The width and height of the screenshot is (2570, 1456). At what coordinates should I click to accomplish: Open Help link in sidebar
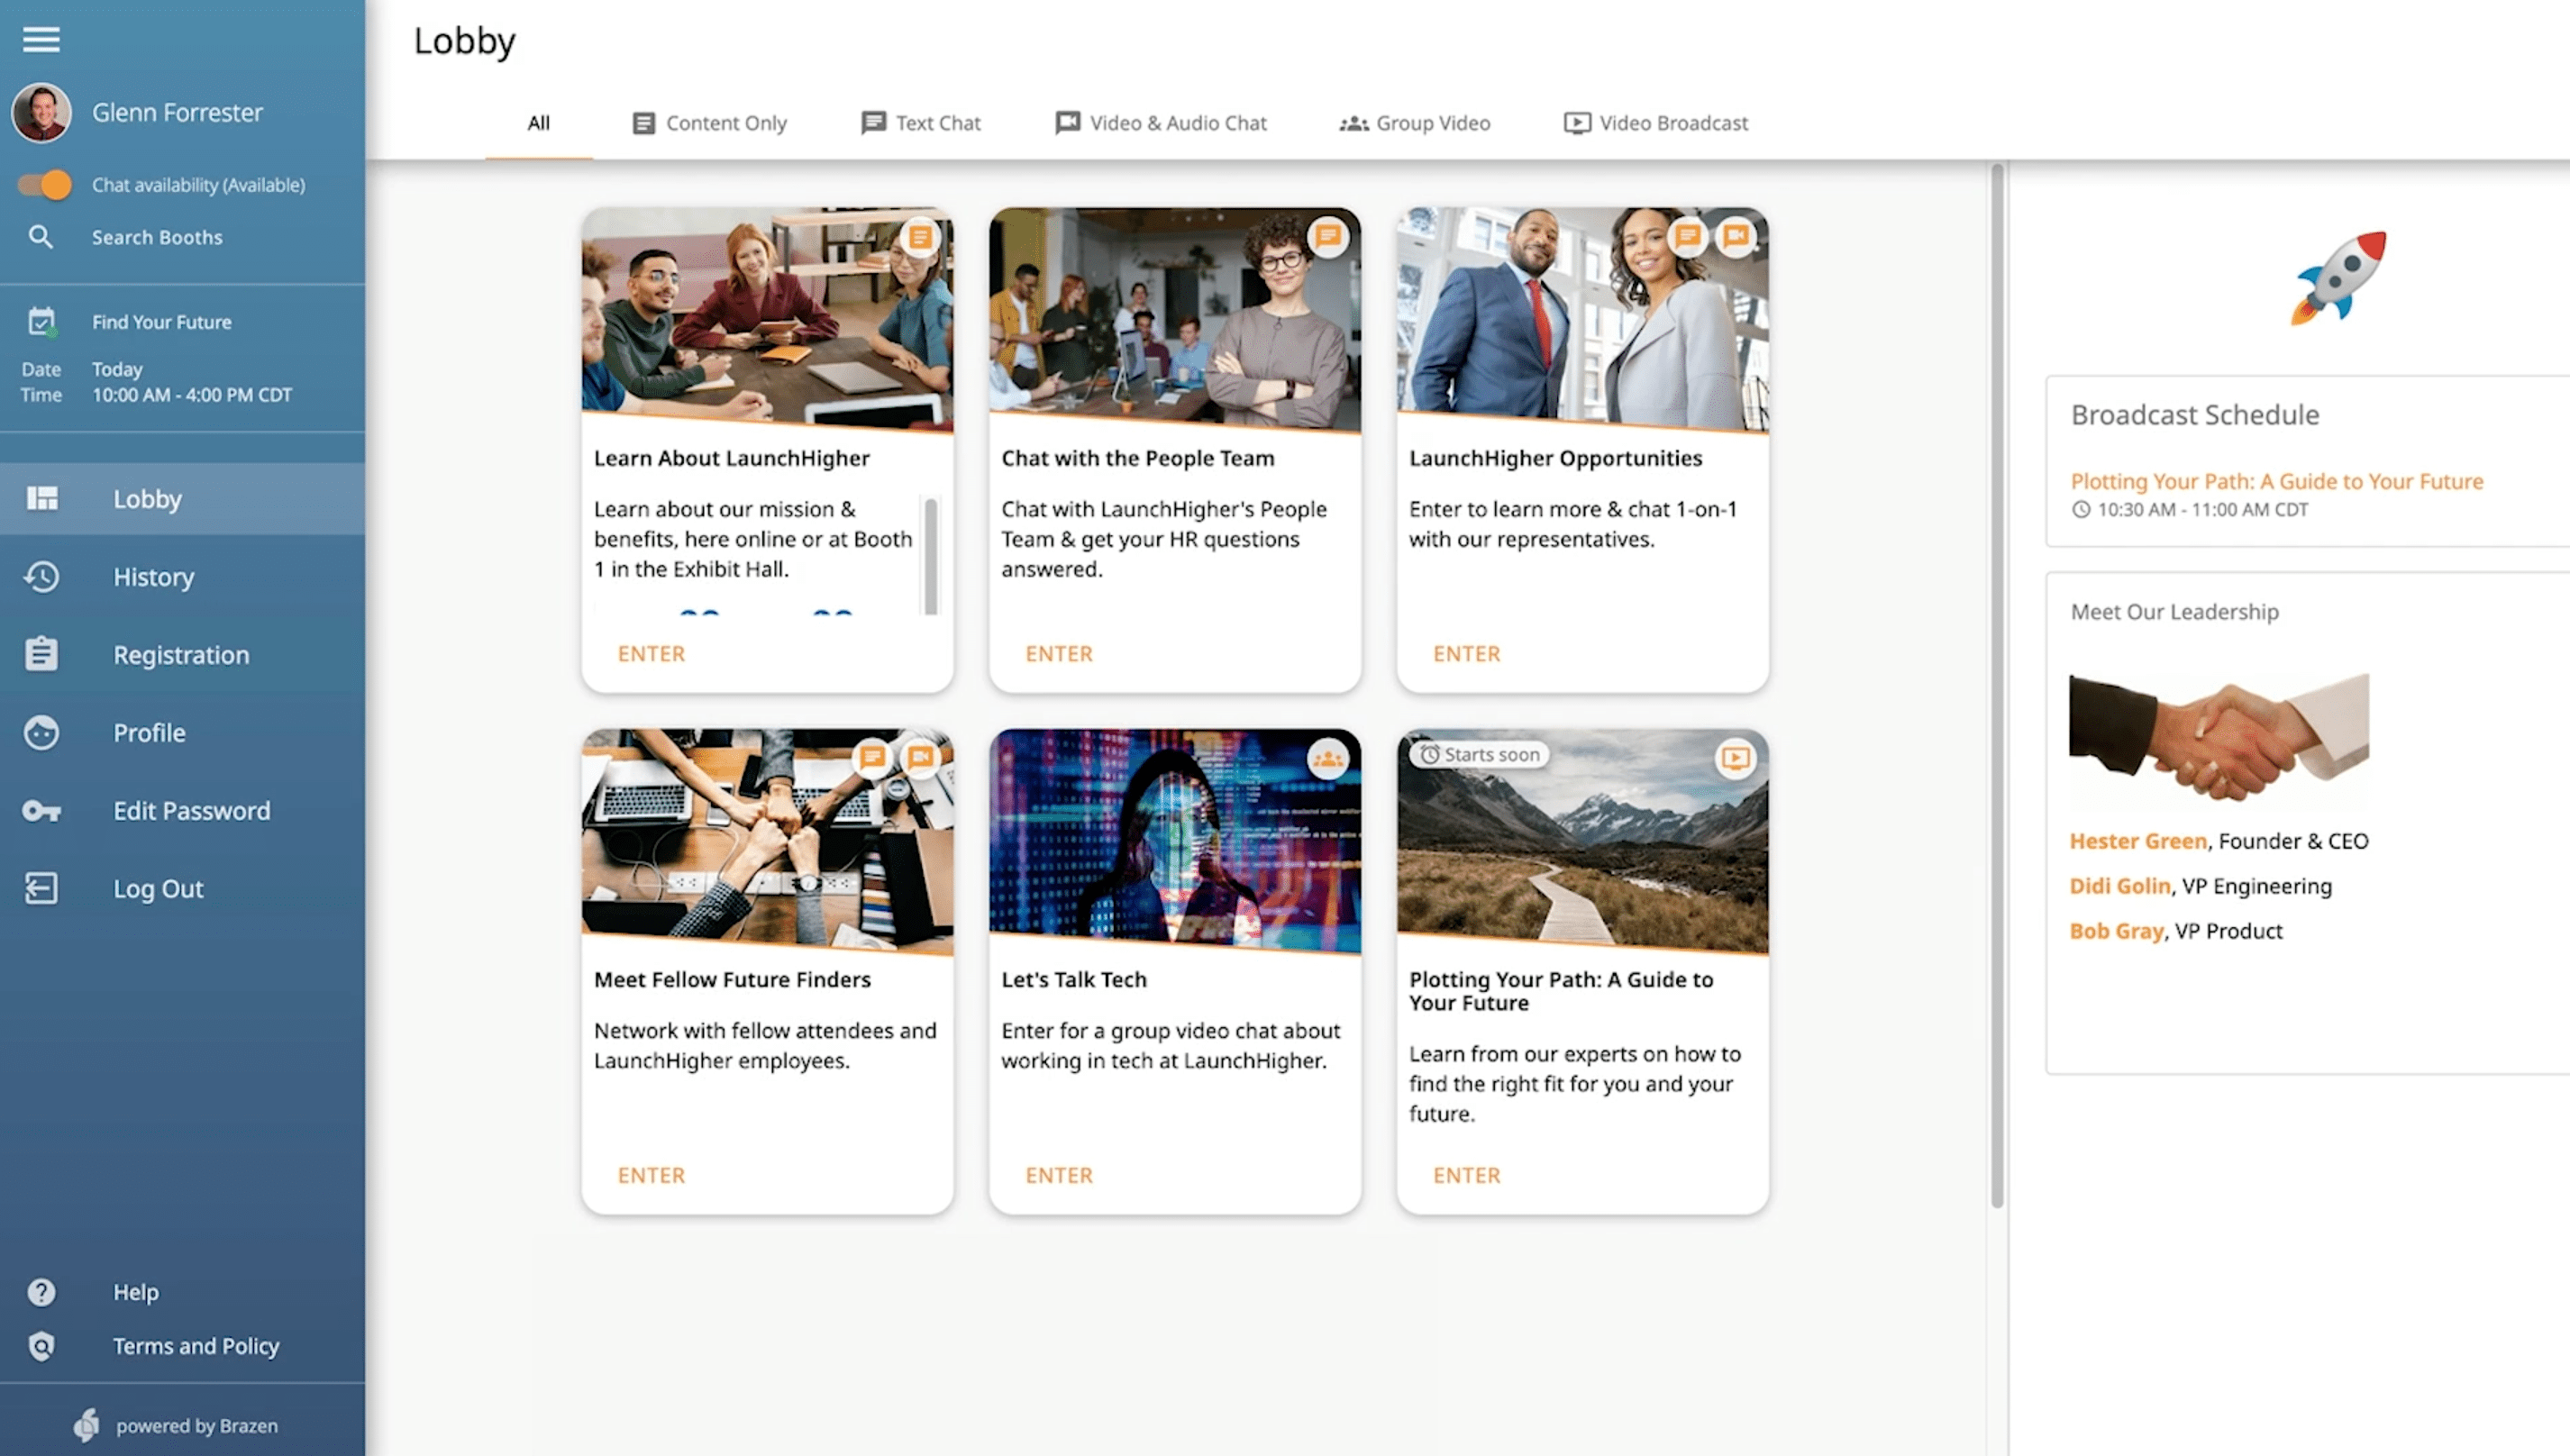[135, 1292]
